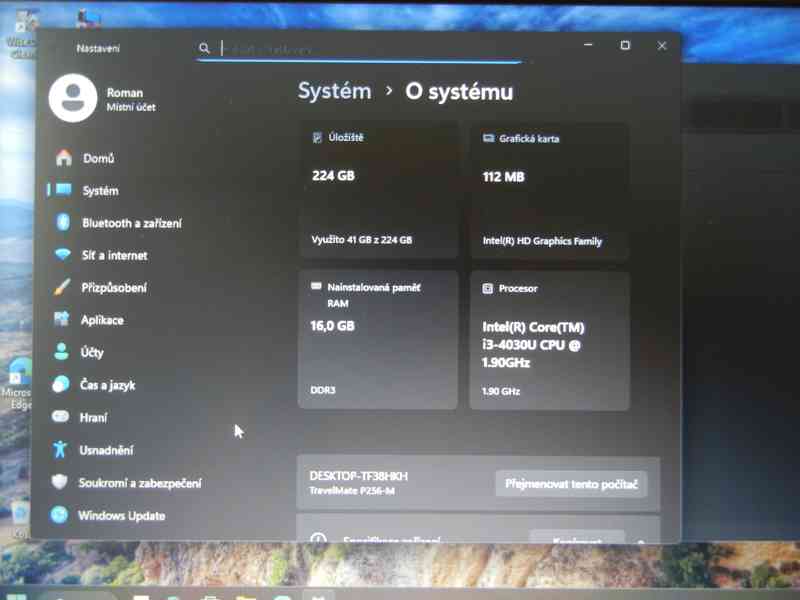Go back to Systém breadcrumb
This screenshot has height=600, width=800.
(335, 91)
